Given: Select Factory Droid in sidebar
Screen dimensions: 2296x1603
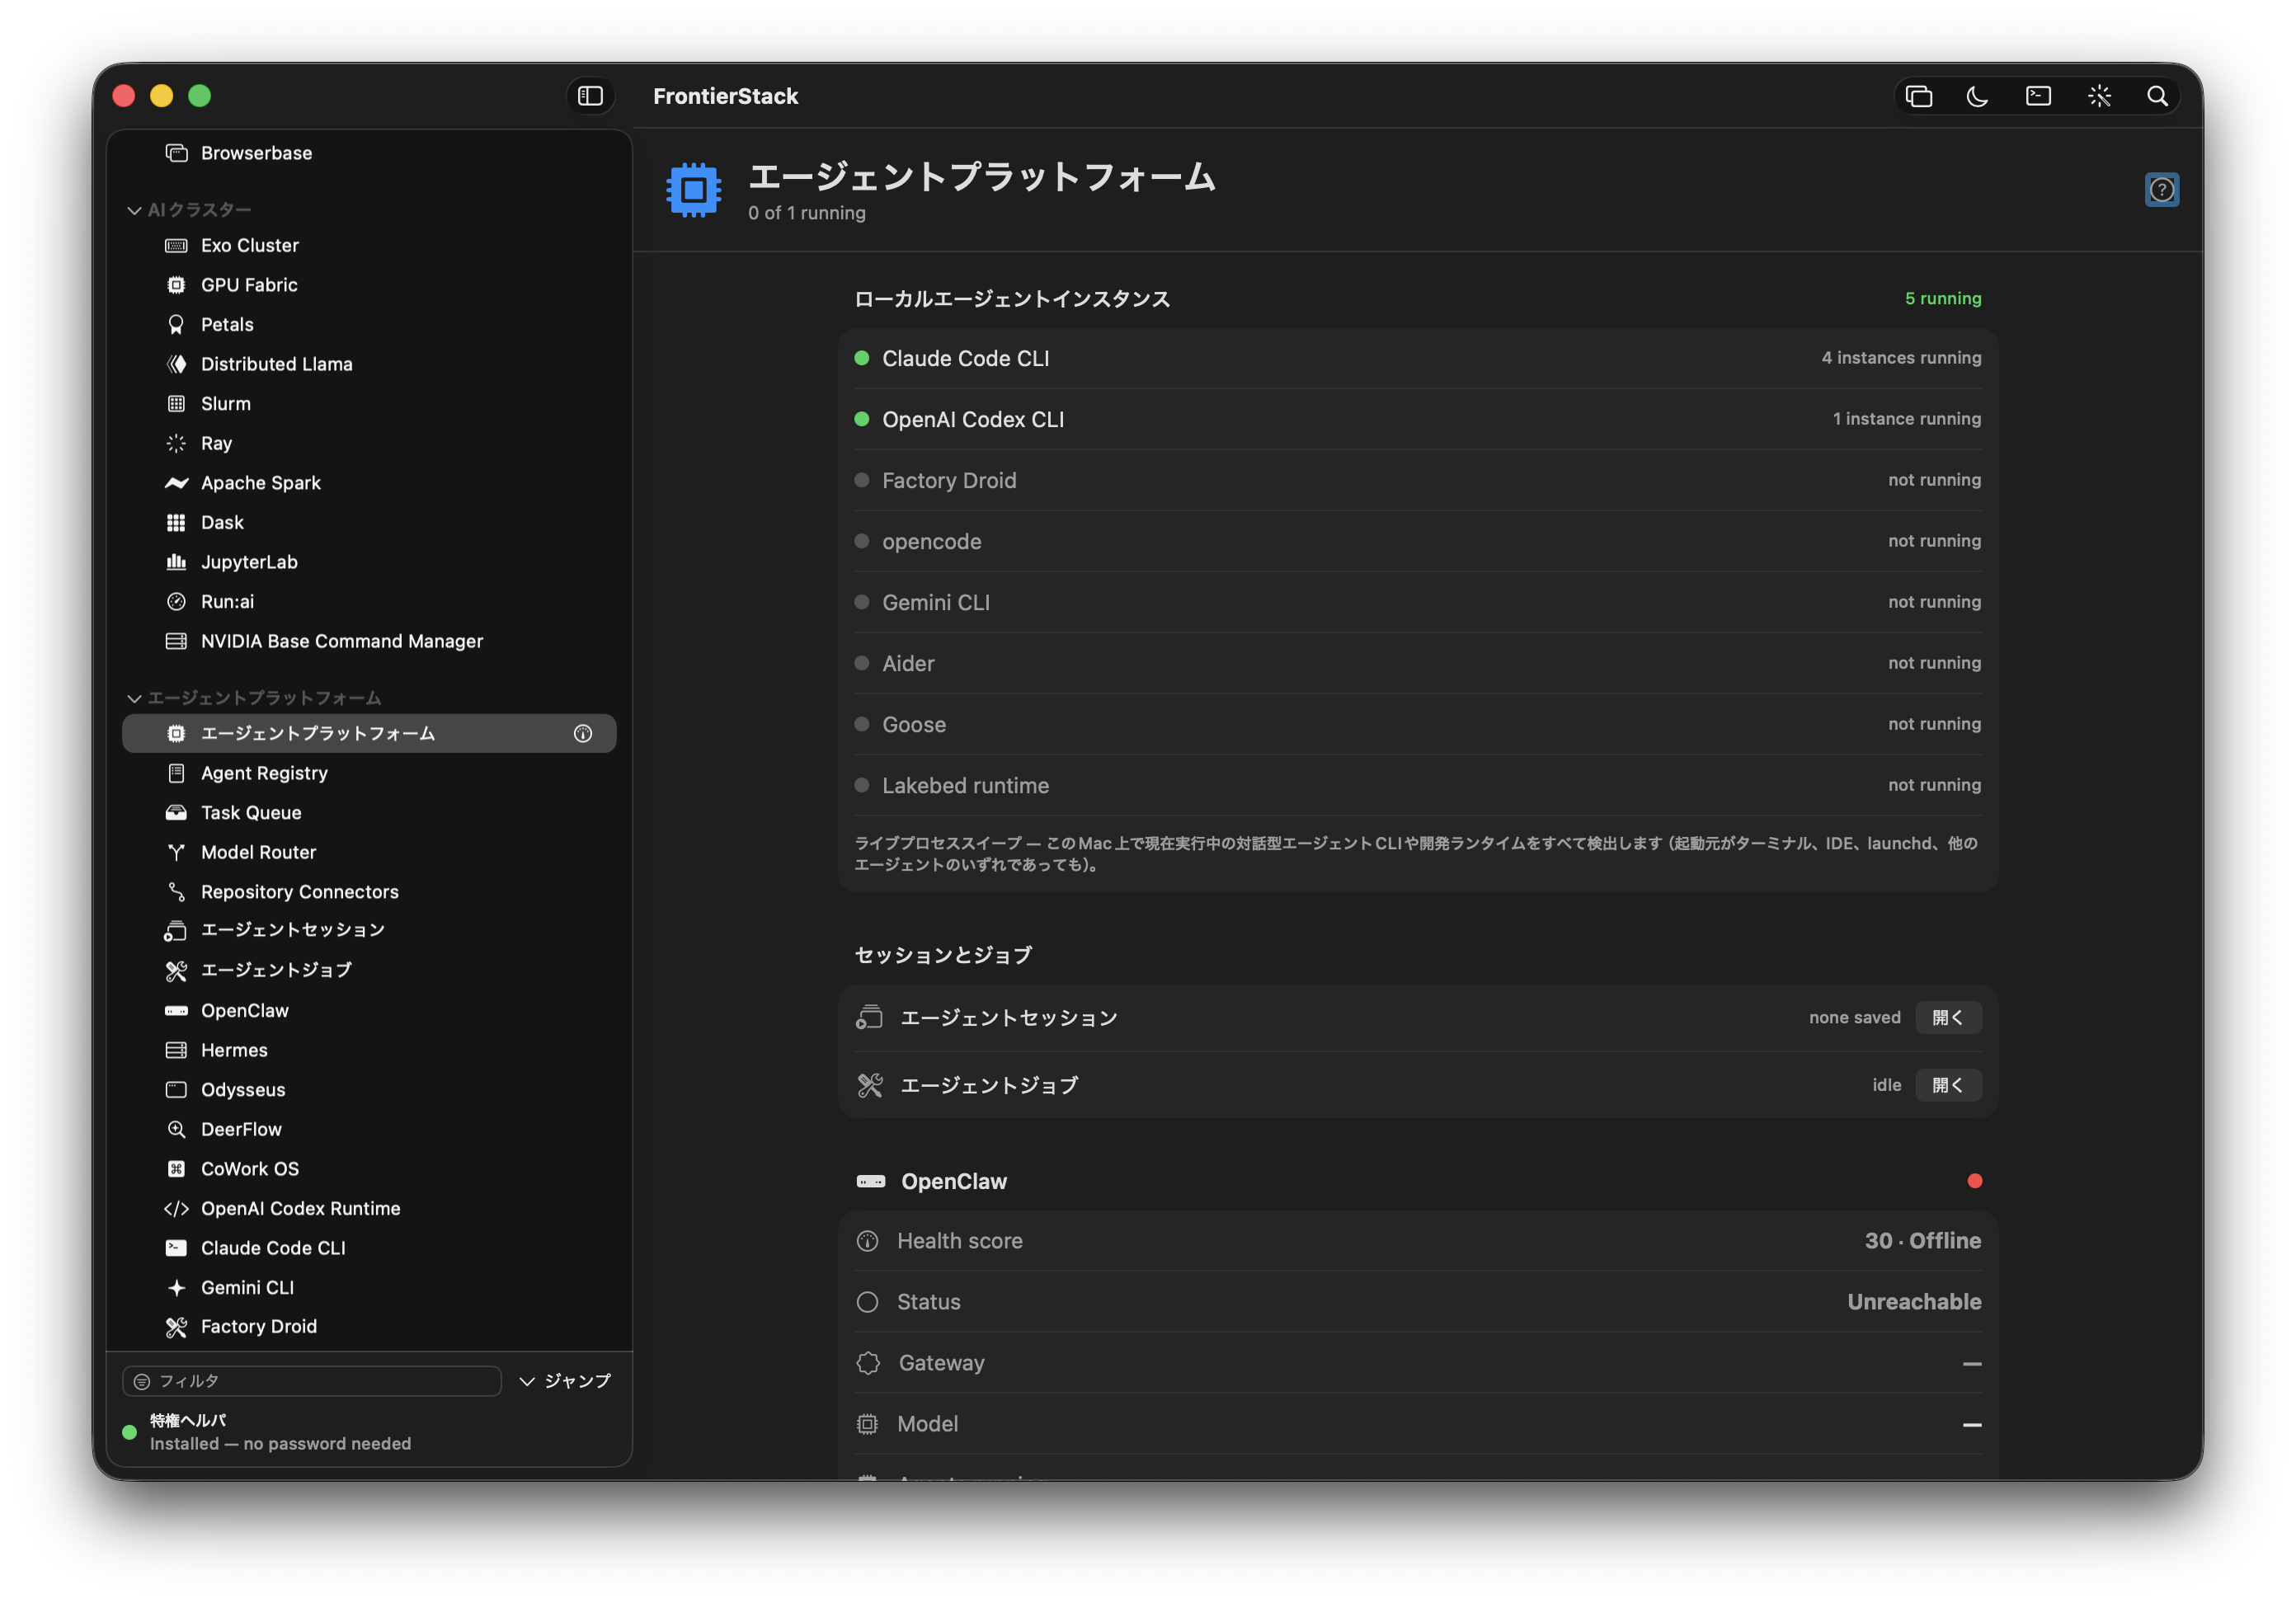Looking at the screenshot, I should click(369, 1327).
